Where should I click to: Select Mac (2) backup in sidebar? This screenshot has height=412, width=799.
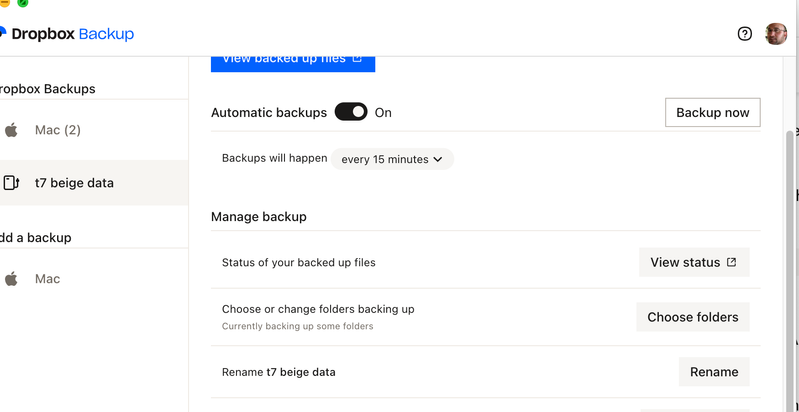tap(58, 130)
